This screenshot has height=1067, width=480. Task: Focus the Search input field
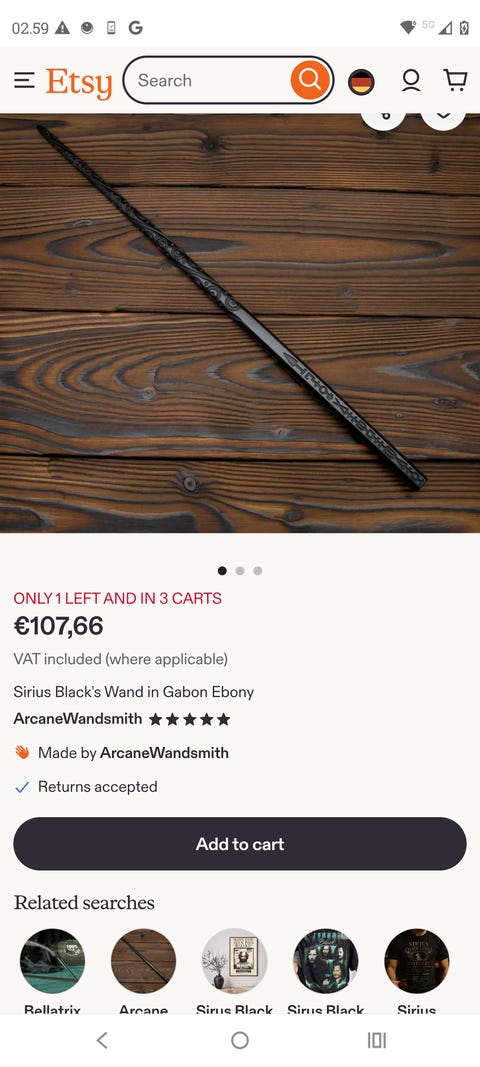click(211, 80)
